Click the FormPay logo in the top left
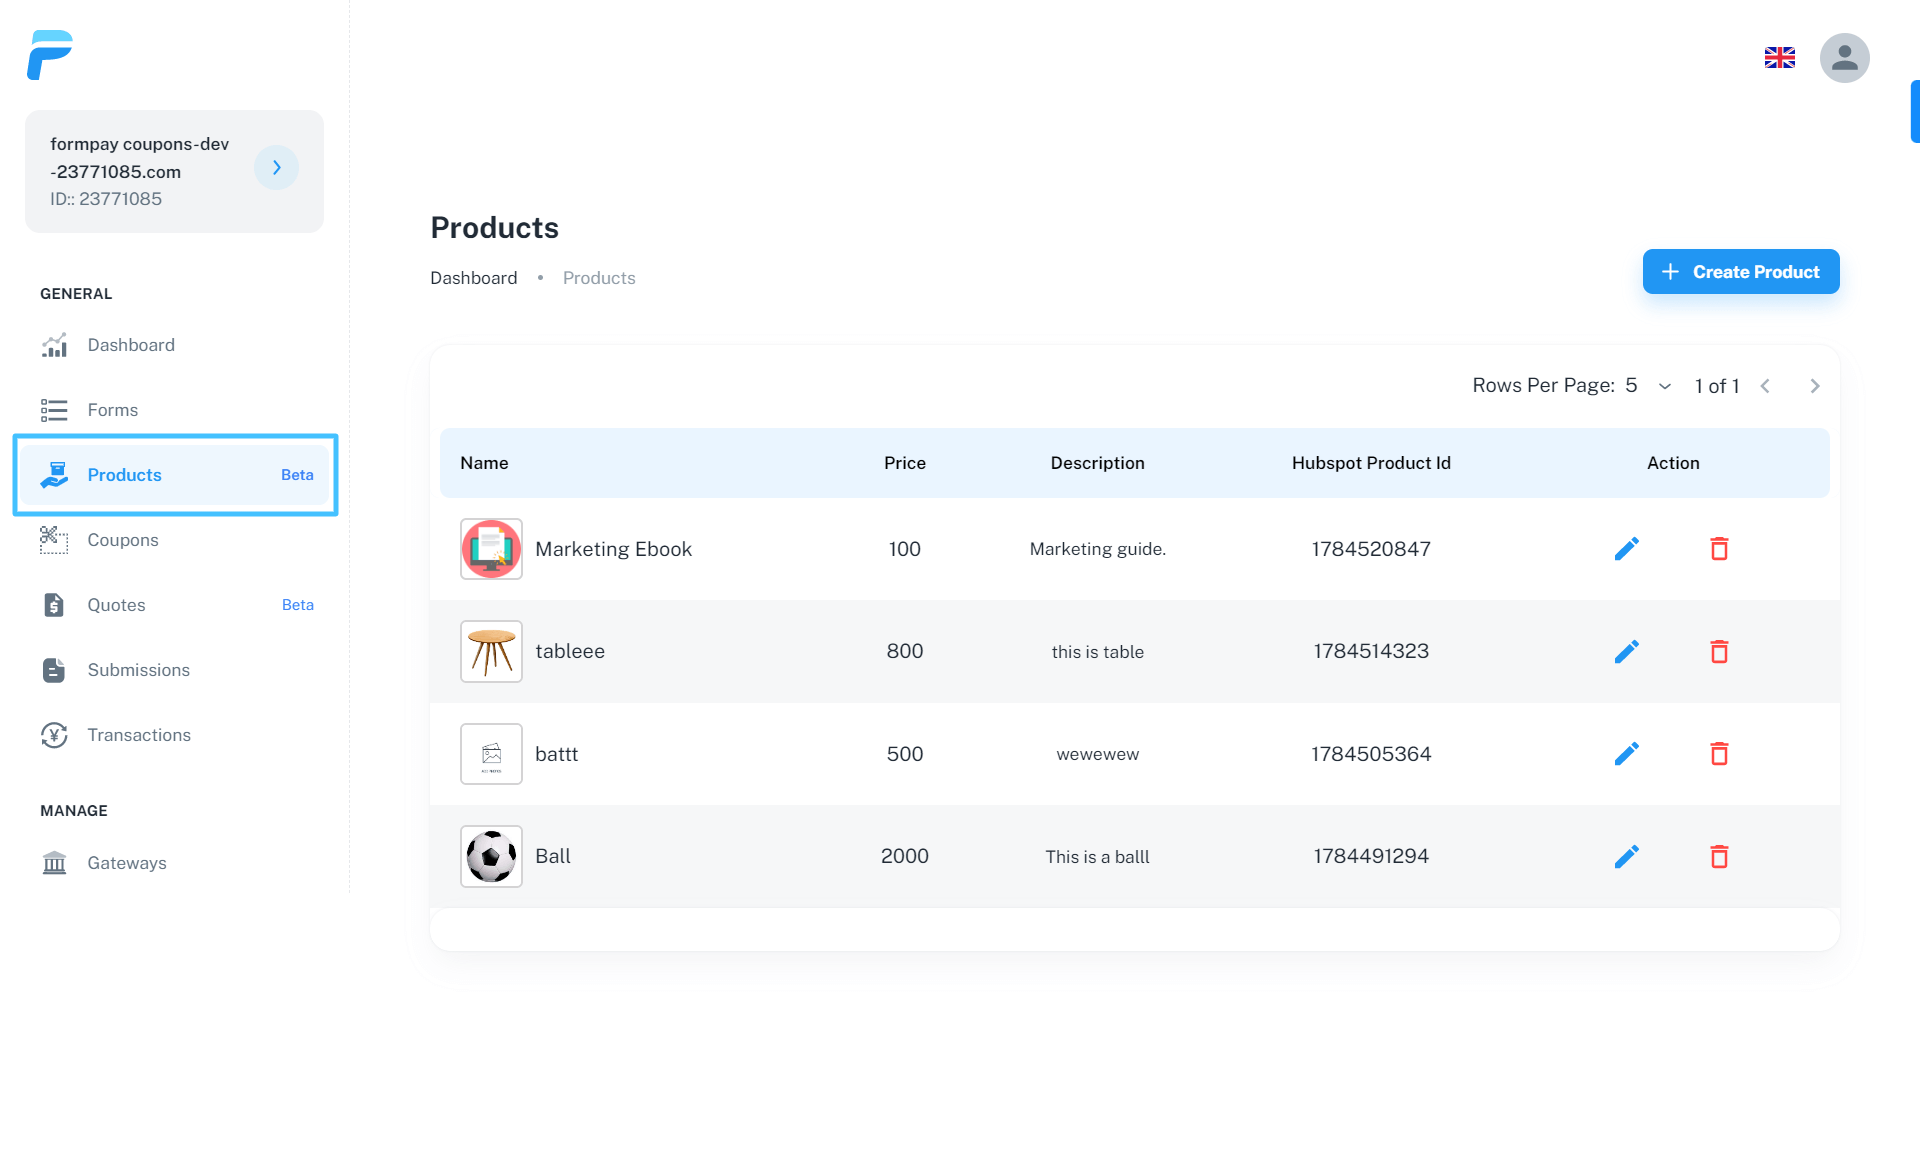Image resolution: width=1920 pixels, height=1157 pixels. click(x=50, y=56)
